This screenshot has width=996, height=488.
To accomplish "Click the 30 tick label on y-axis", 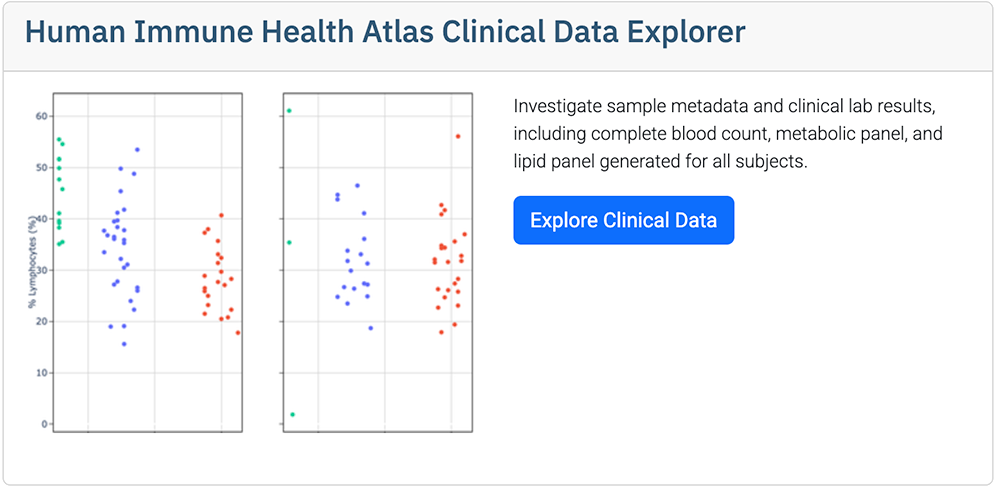I will [41, 270].
